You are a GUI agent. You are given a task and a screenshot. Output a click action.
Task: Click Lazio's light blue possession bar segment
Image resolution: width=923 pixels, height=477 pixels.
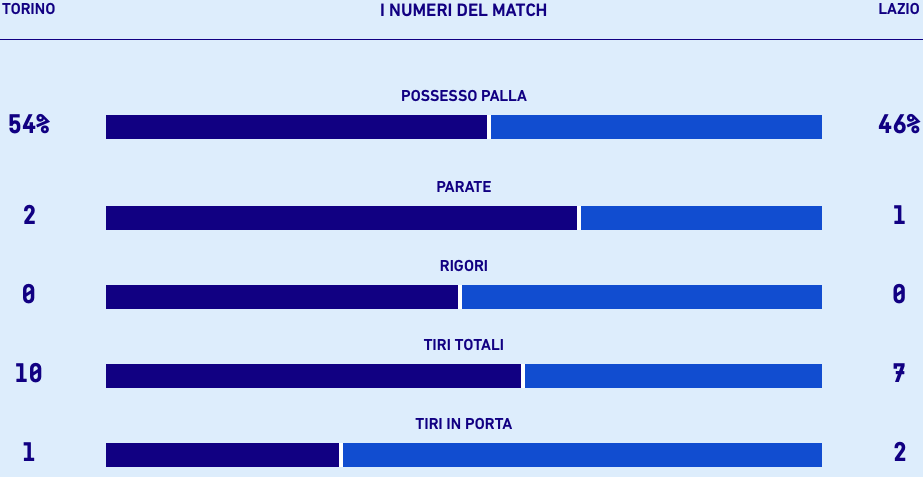click(x=656, y=127)
